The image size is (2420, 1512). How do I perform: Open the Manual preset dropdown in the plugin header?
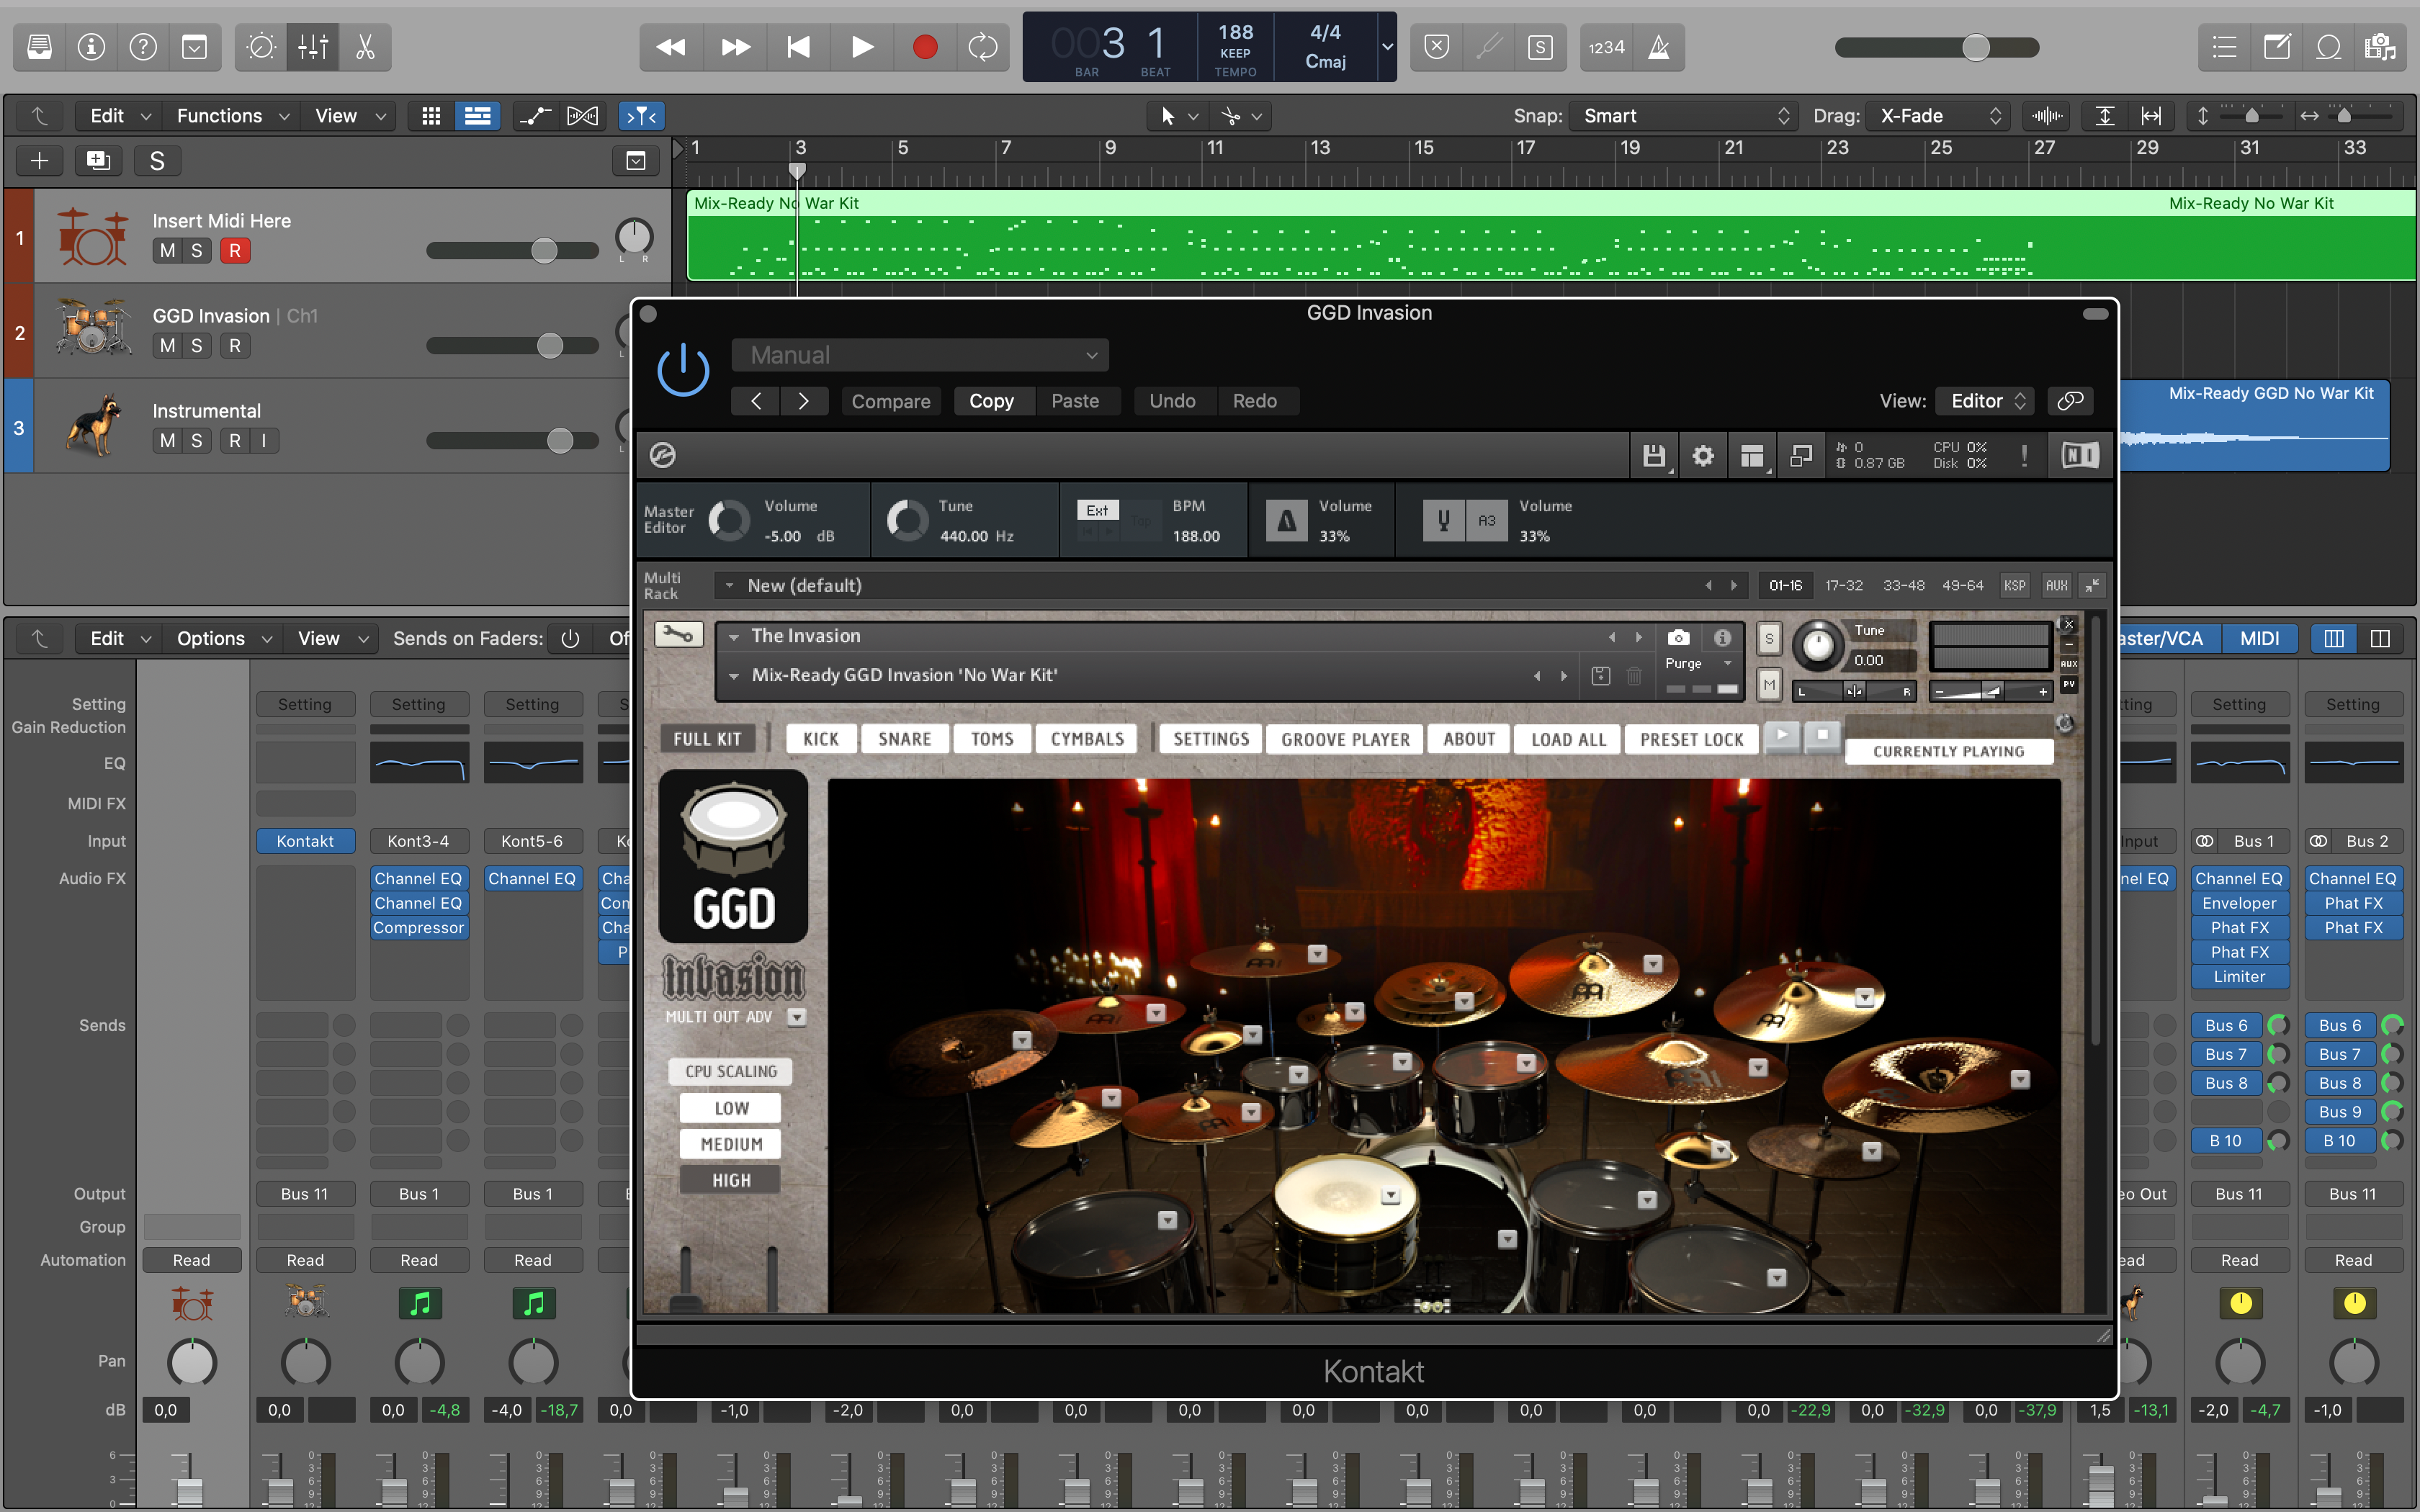(x=918, y=354)
